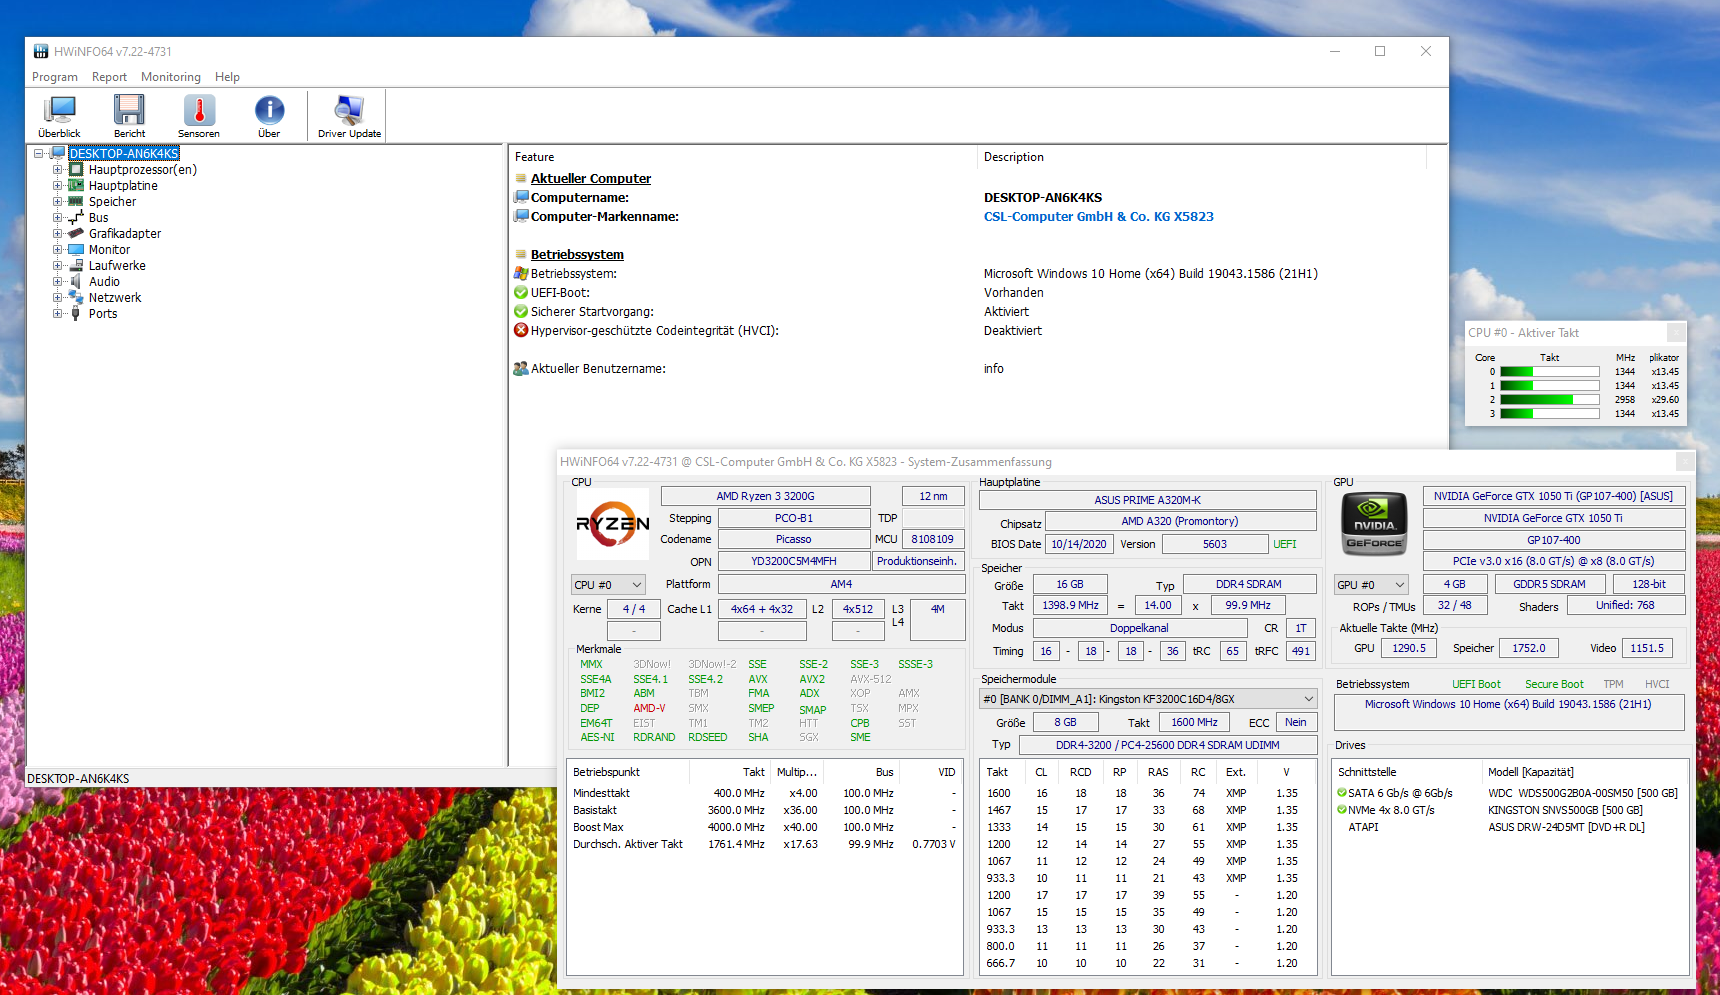Open the memory module Kingston KF3200C16D4/8GX dropdown
Viewport: 1720px width, 995px height.
(x=1148, y=699)
